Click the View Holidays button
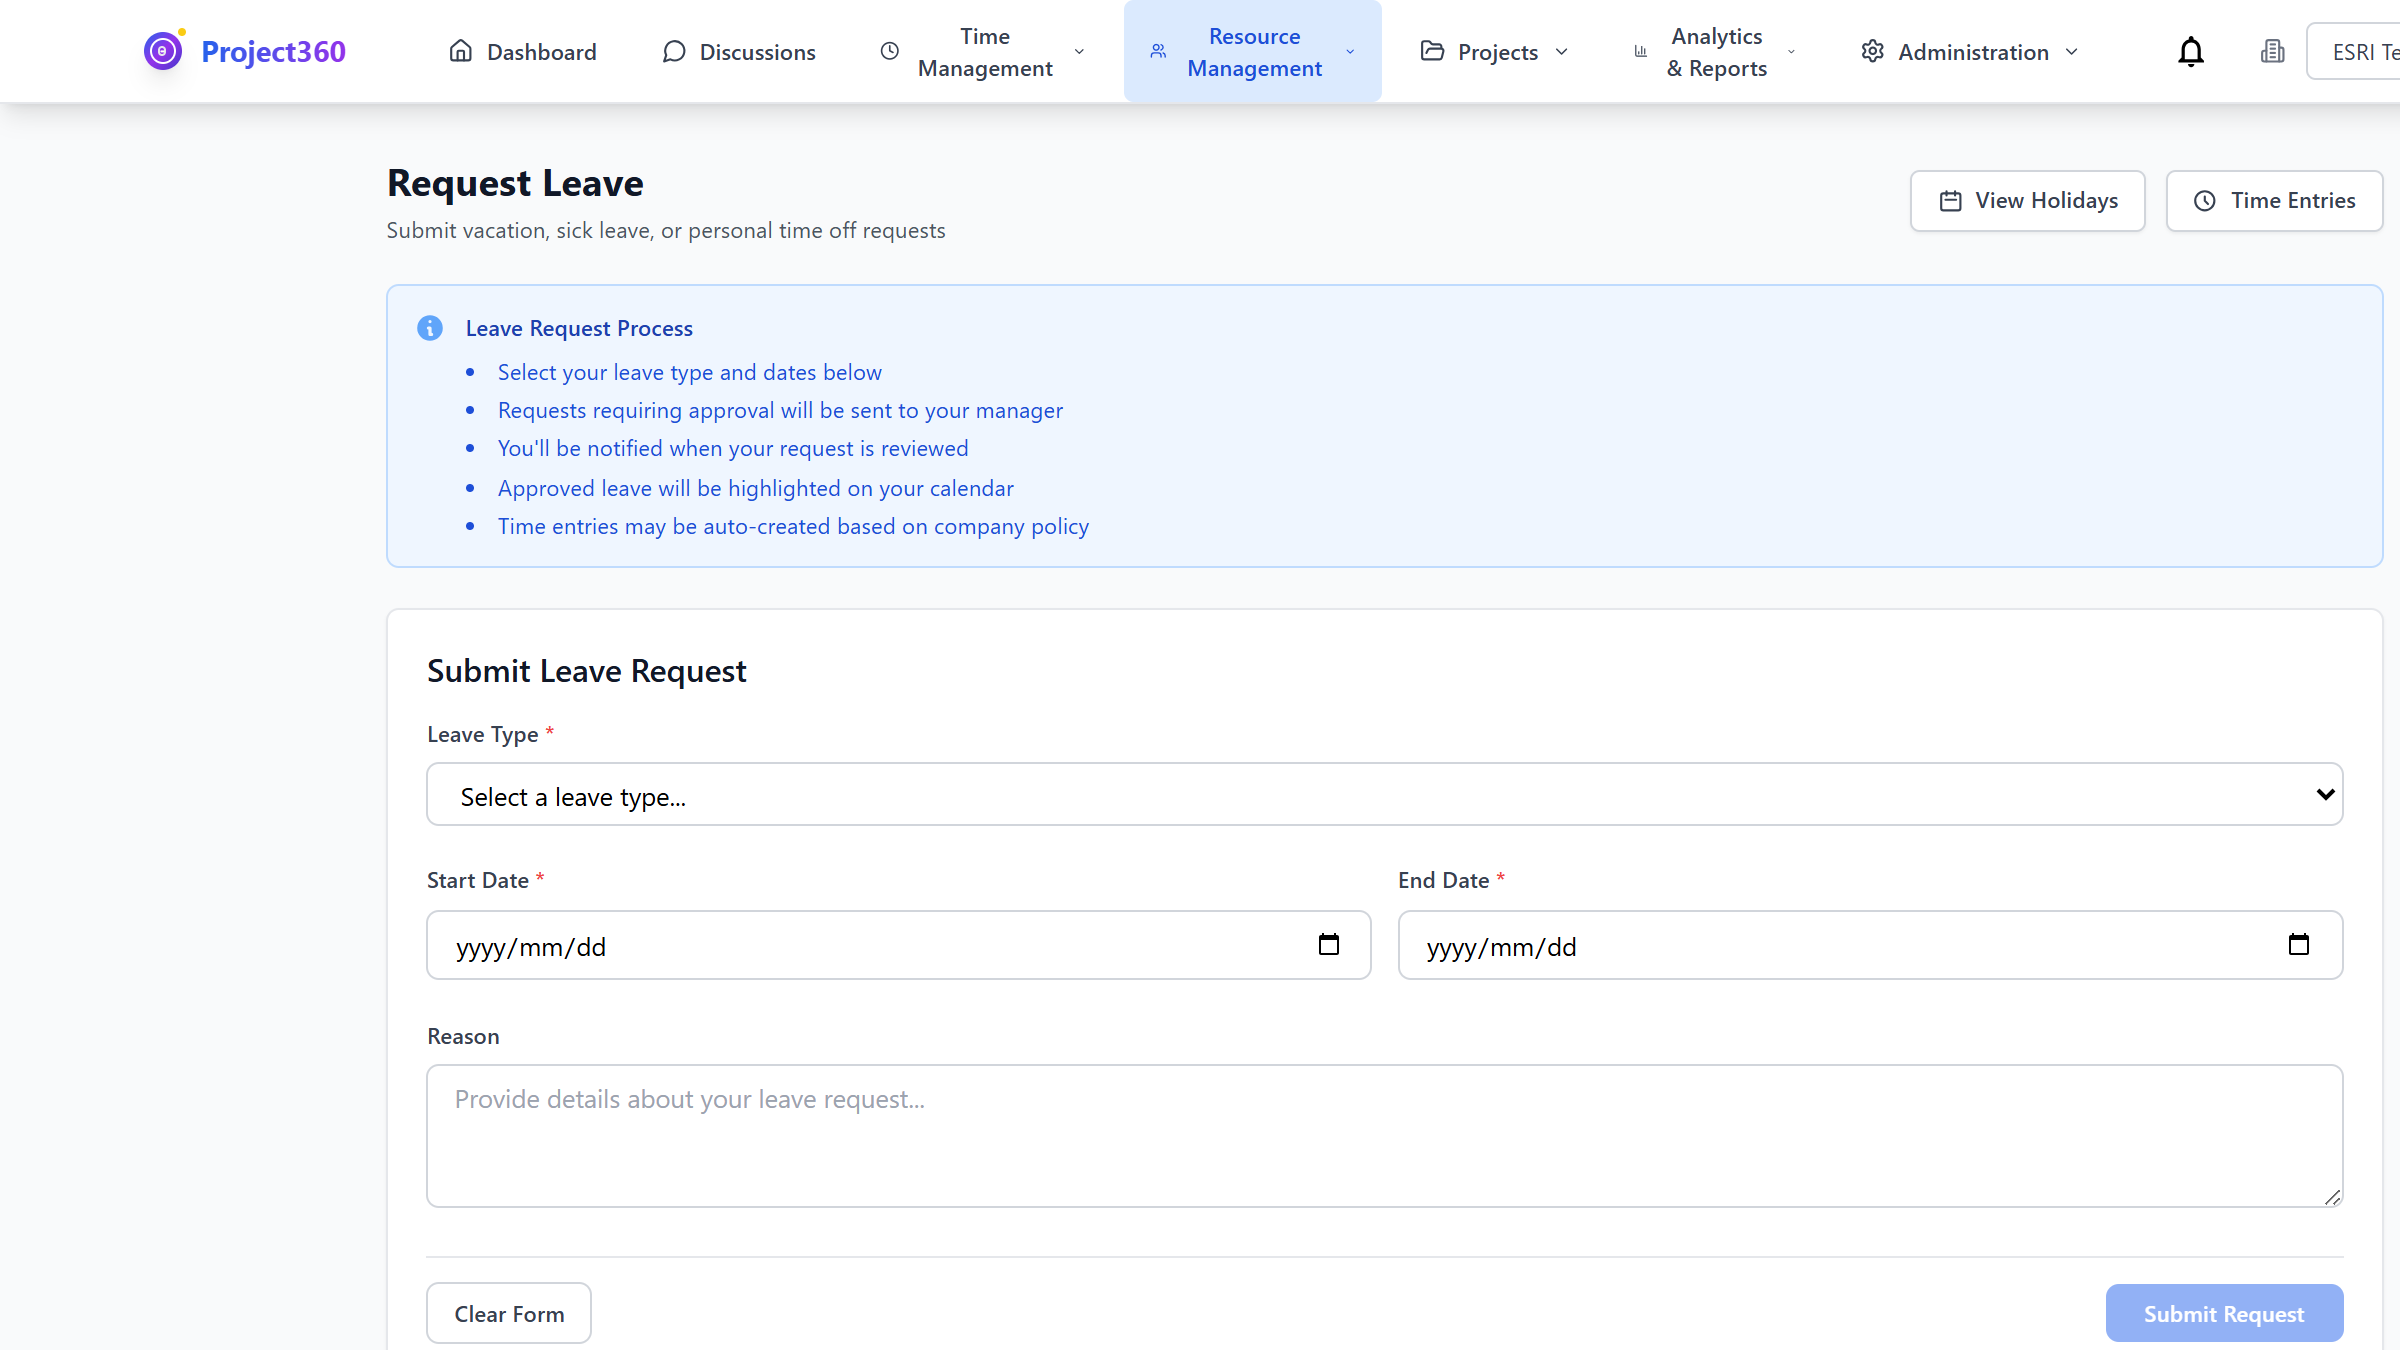Image resolution: width=2400 pixels, height=1350 pixels. point(2027,200)
